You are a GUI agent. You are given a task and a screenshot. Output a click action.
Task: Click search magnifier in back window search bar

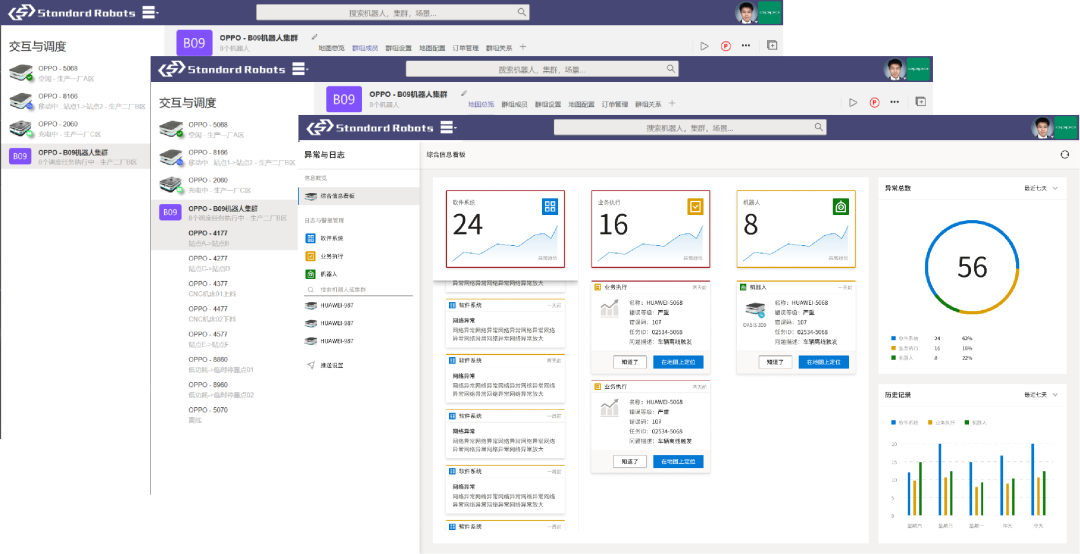point(521,12)
